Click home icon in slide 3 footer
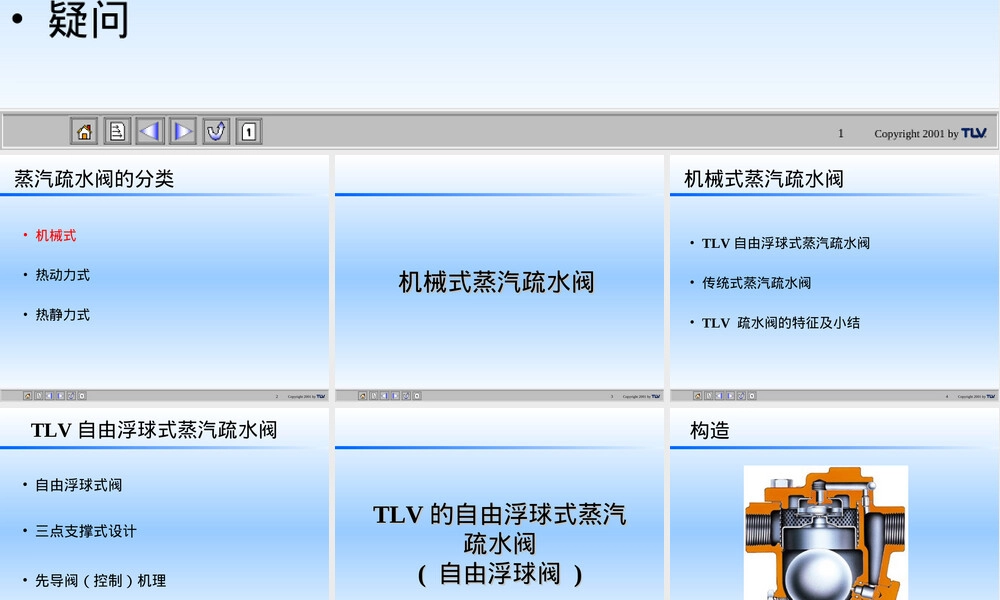Image resolution: width=1000 pixels, height=600 pixels. point(362,396)
